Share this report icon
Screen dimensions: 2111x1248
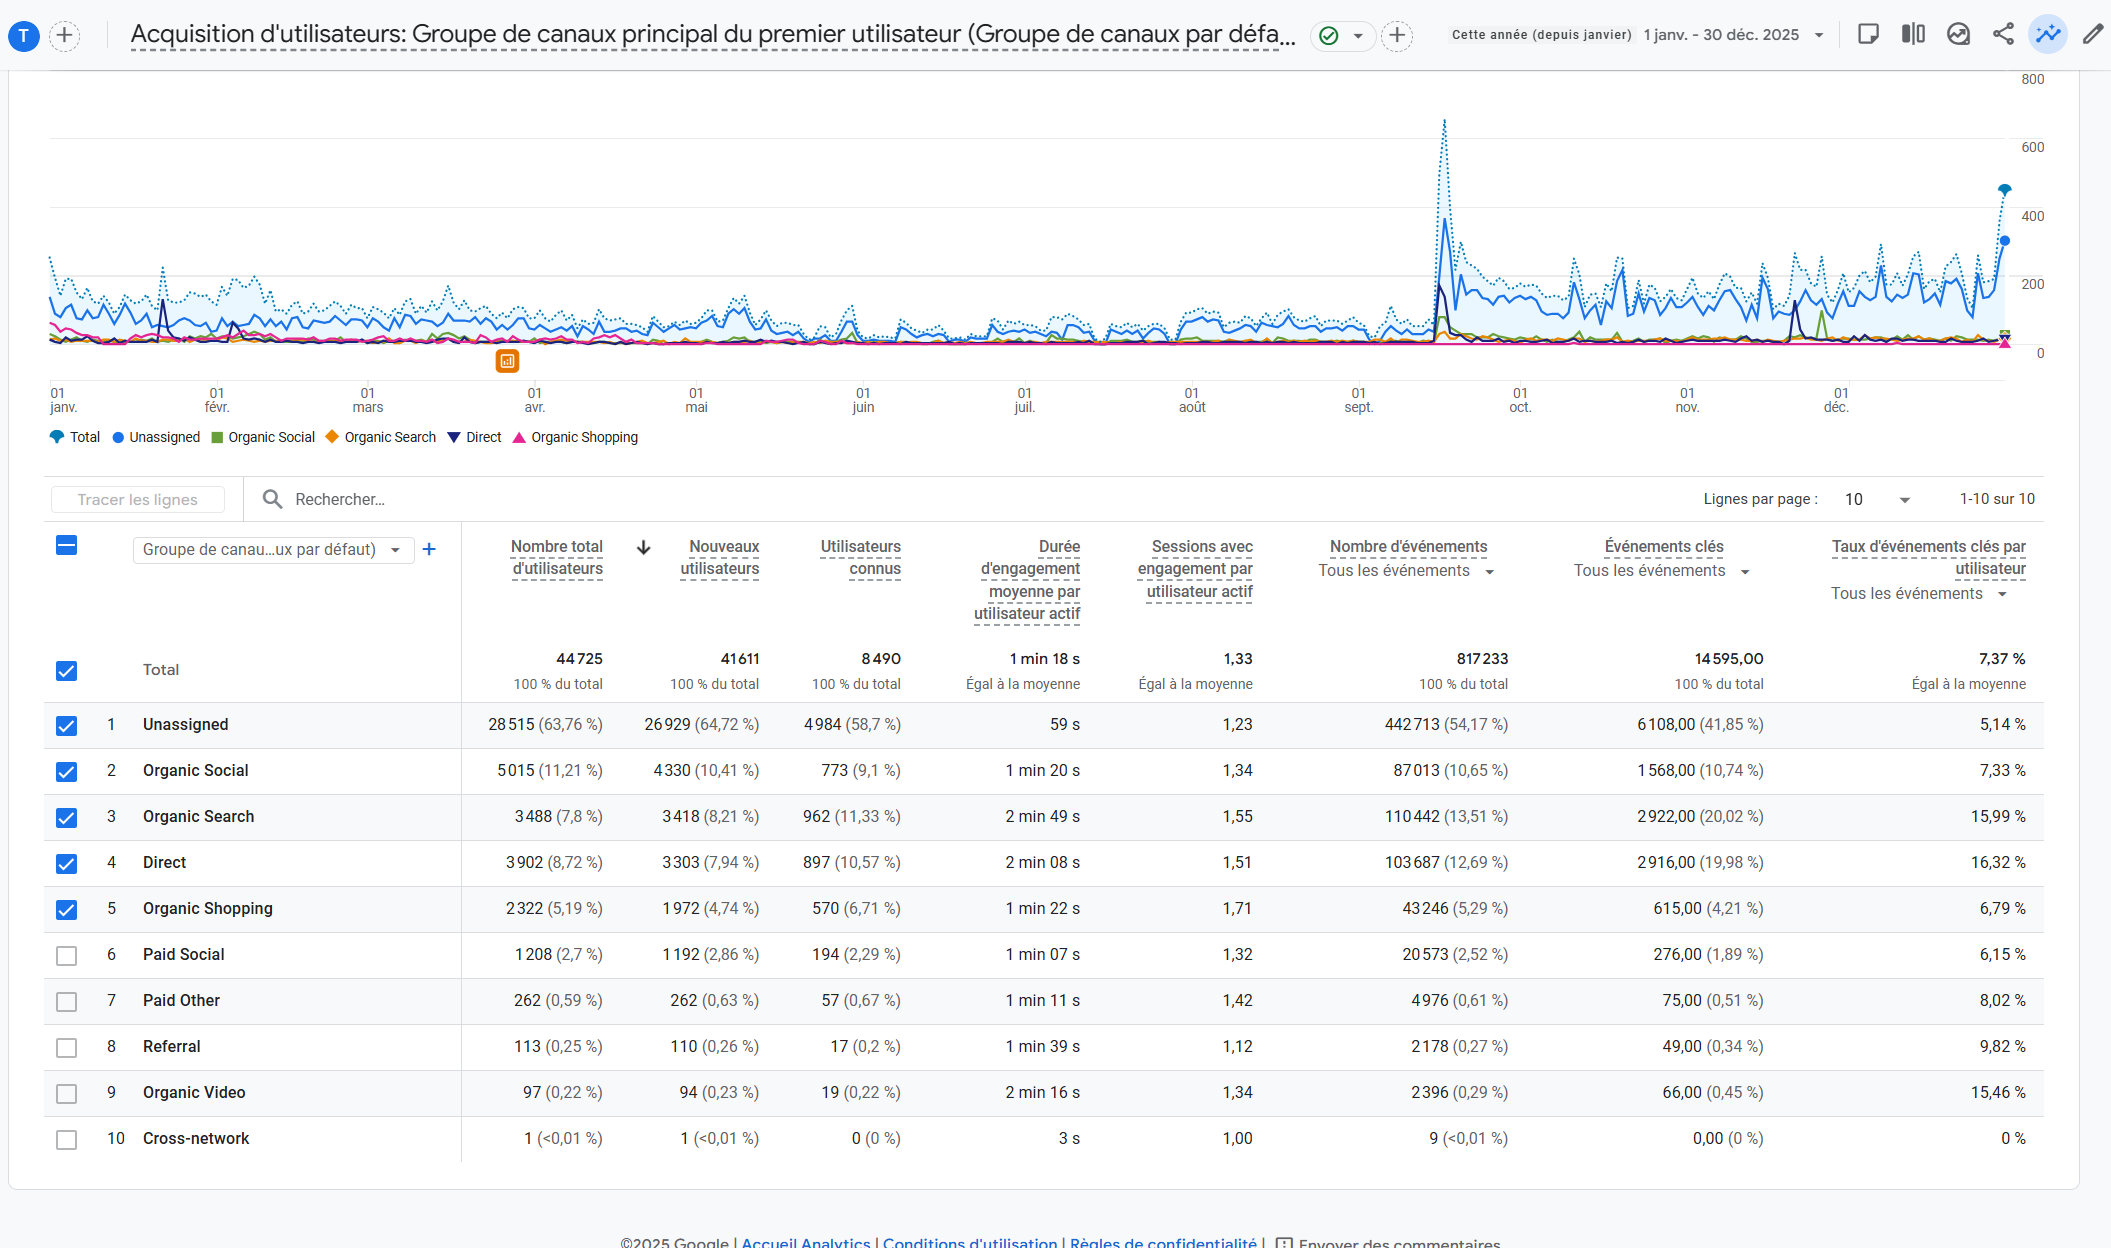(2003, 35)
